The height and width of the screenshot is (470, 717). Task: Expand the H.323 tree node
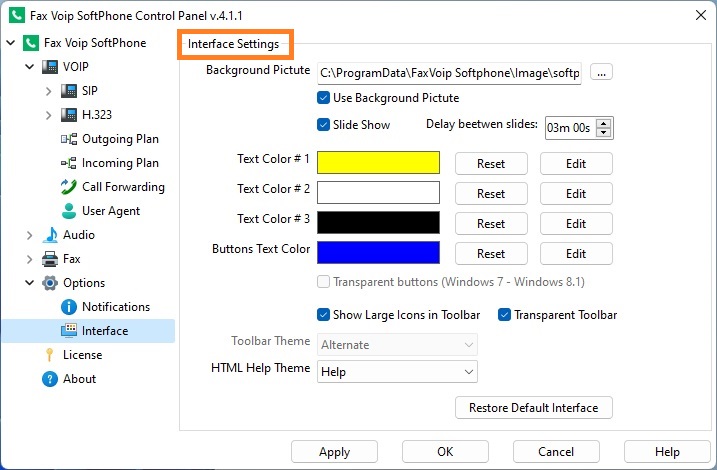click(x=48, y=115)
